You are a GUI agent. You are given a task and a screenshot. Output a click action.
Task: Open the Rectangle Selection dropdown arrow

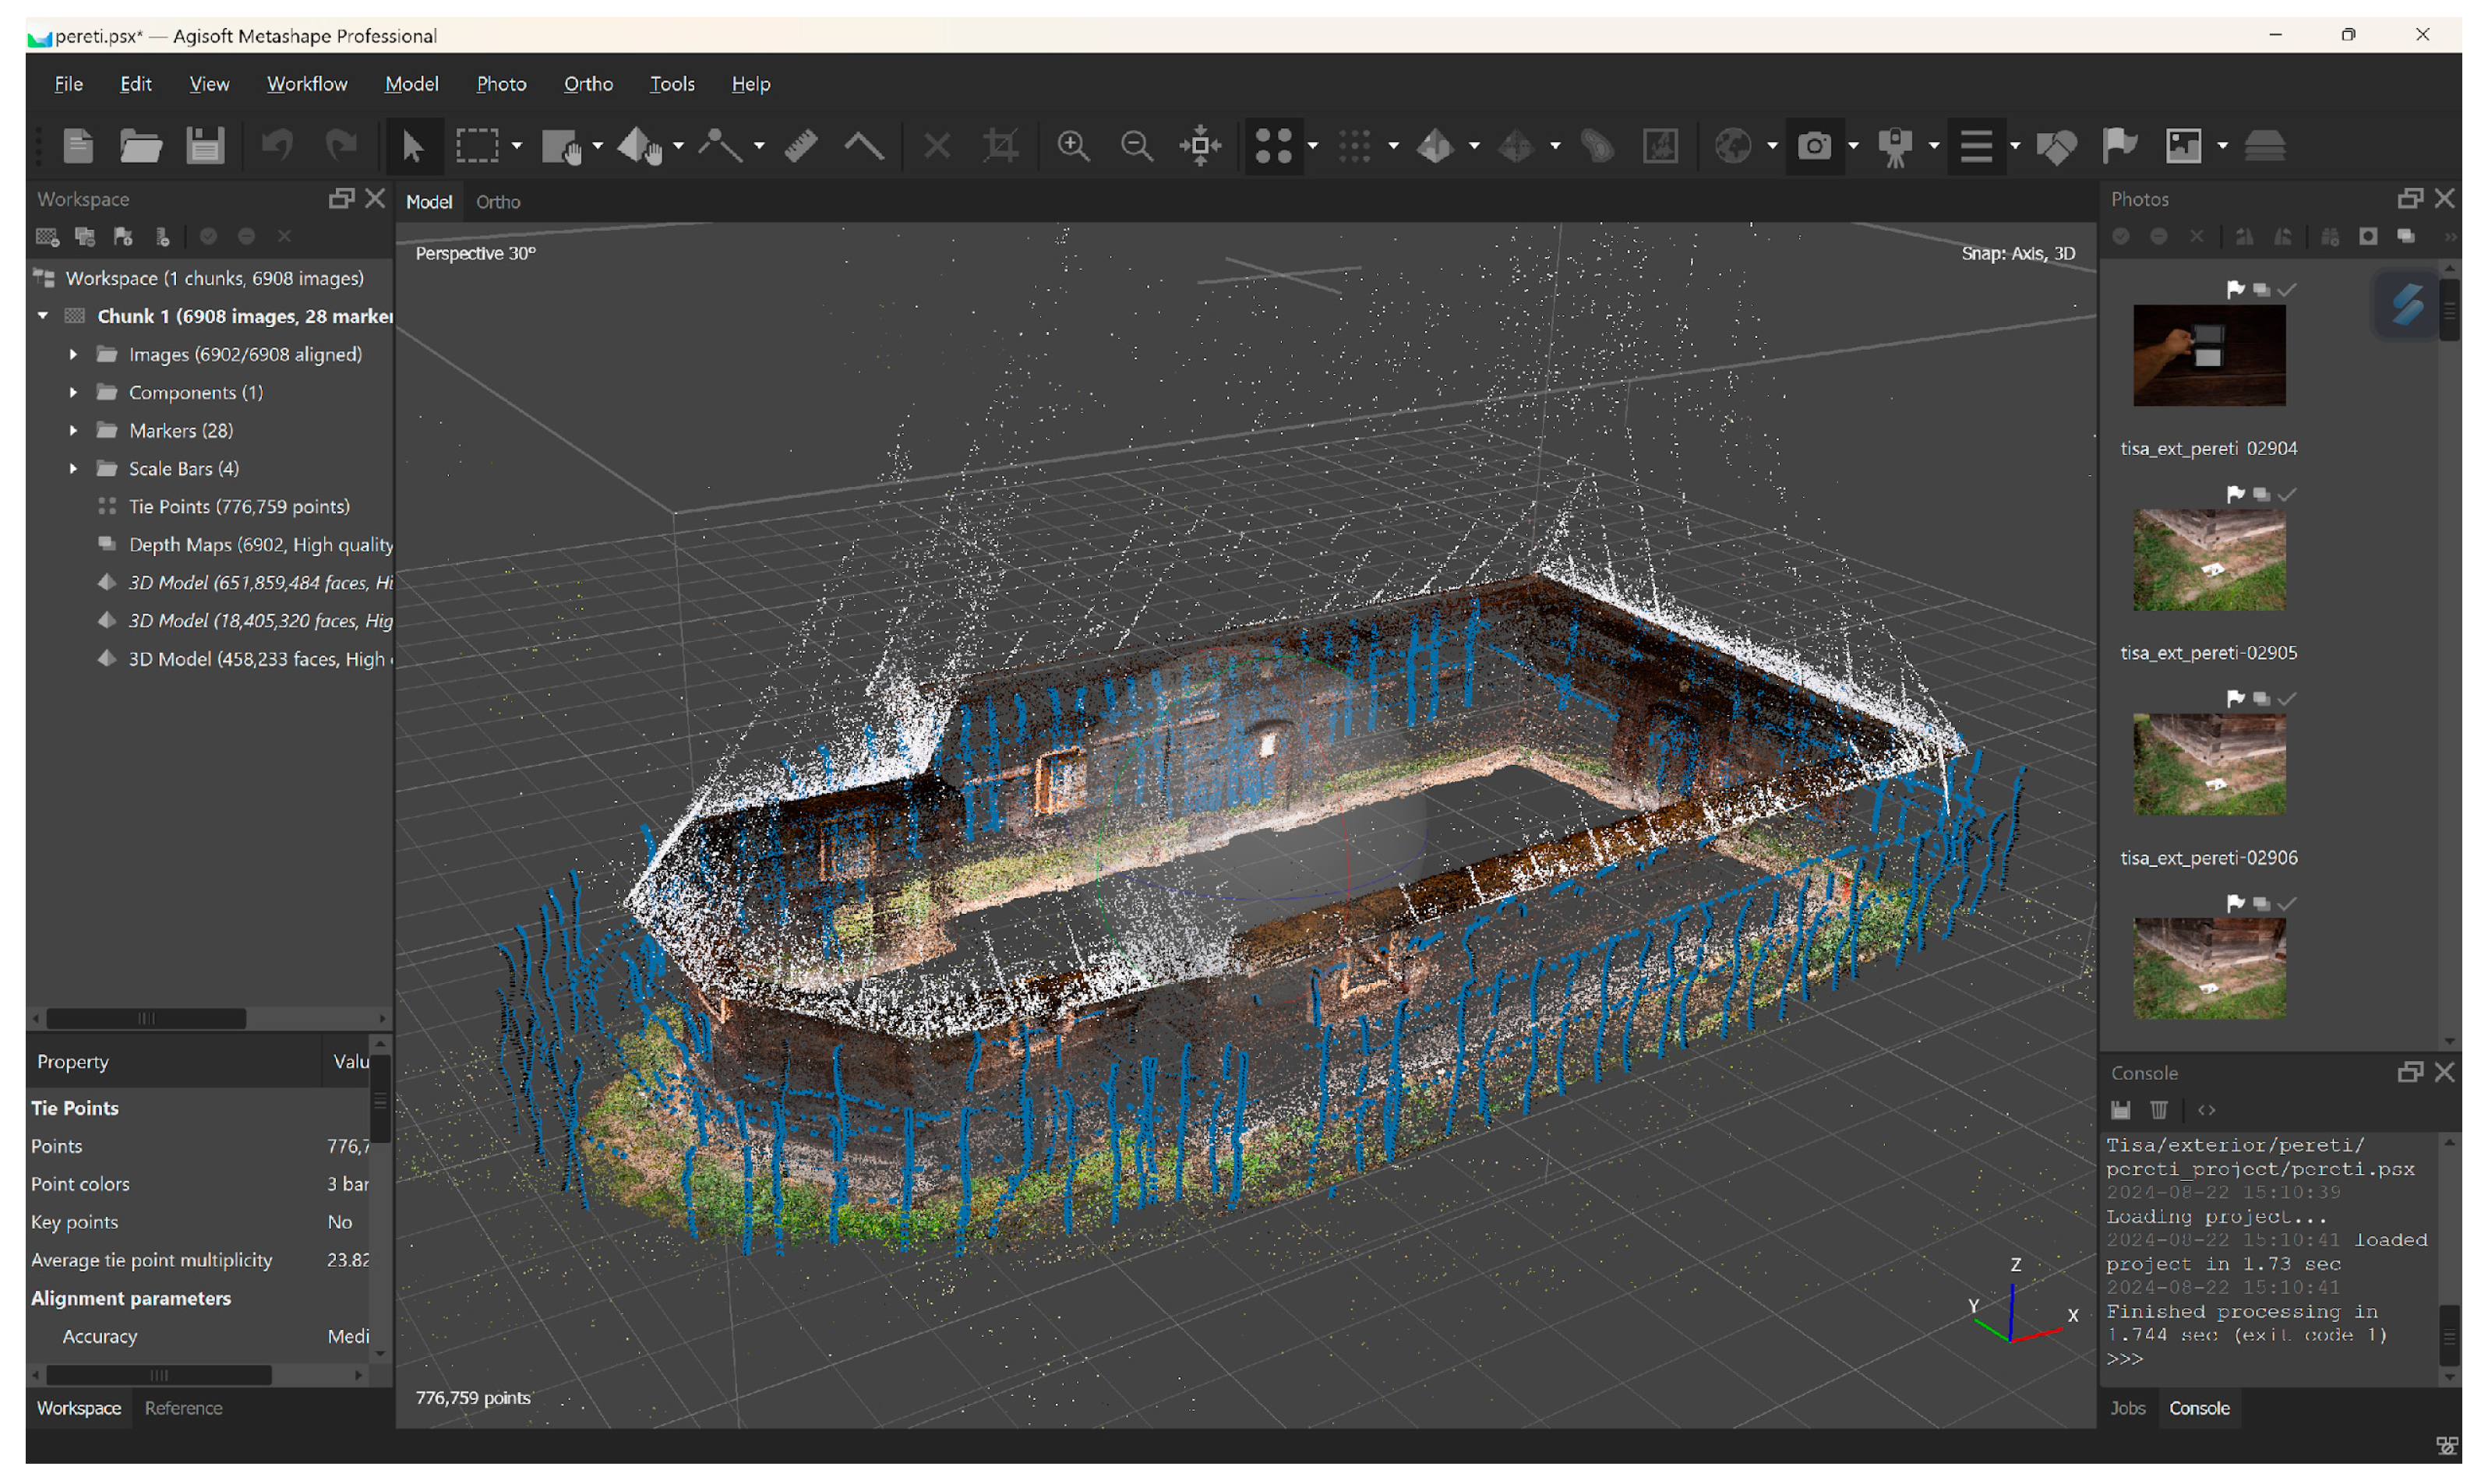pyautogui.click(x=517, y=146)
